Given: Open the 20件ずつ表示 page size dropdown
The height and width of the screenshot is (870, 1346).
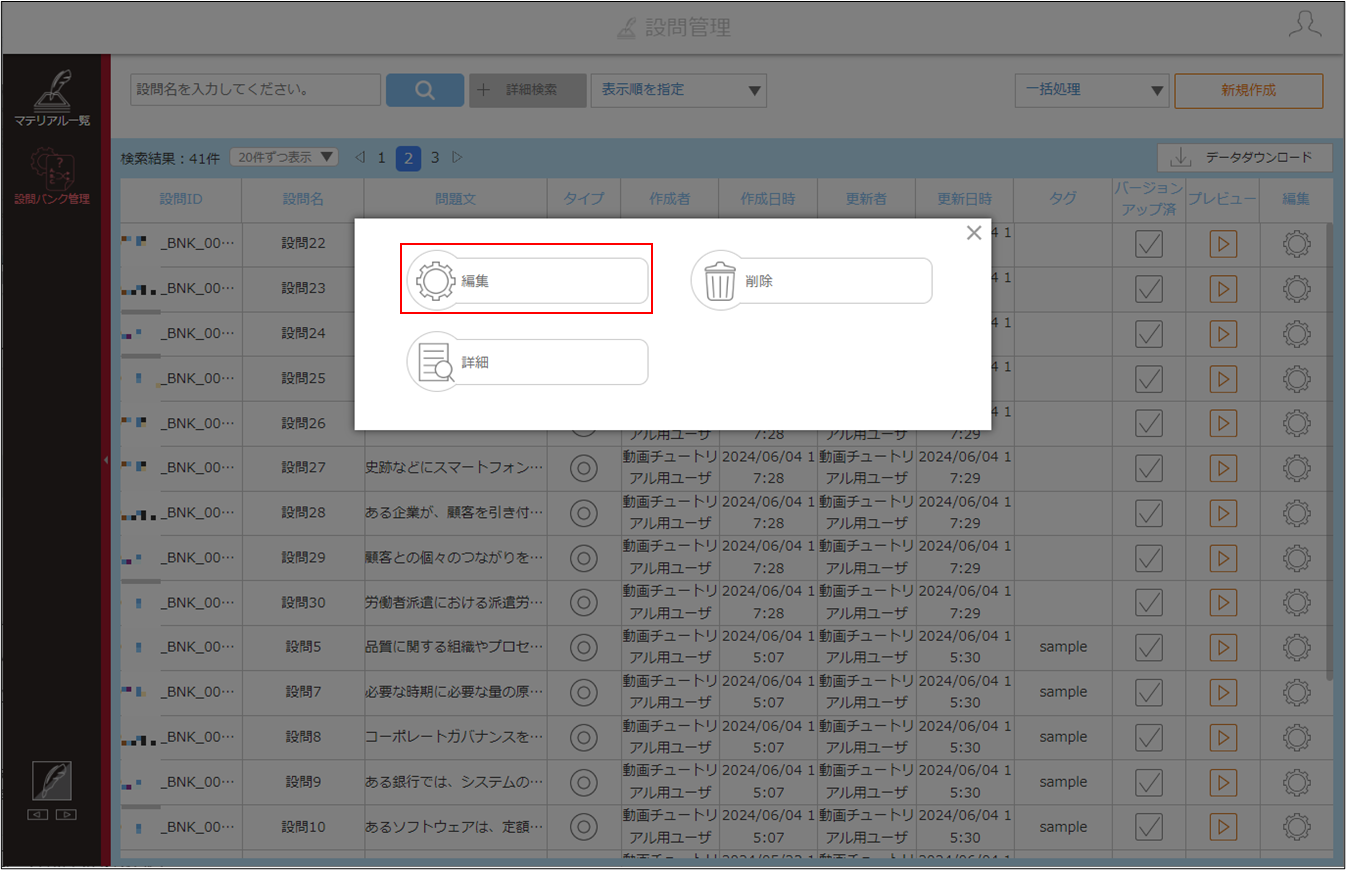Looking at the screenshot, I should 285,158.
